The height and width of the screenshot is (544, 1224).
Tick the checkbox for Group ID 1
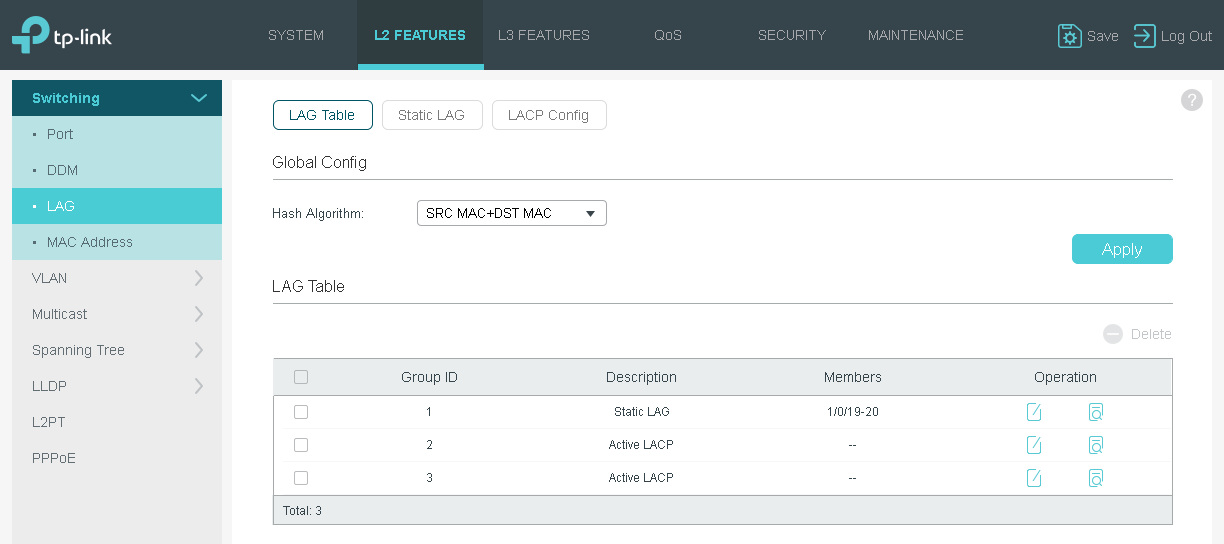[301, 412]
